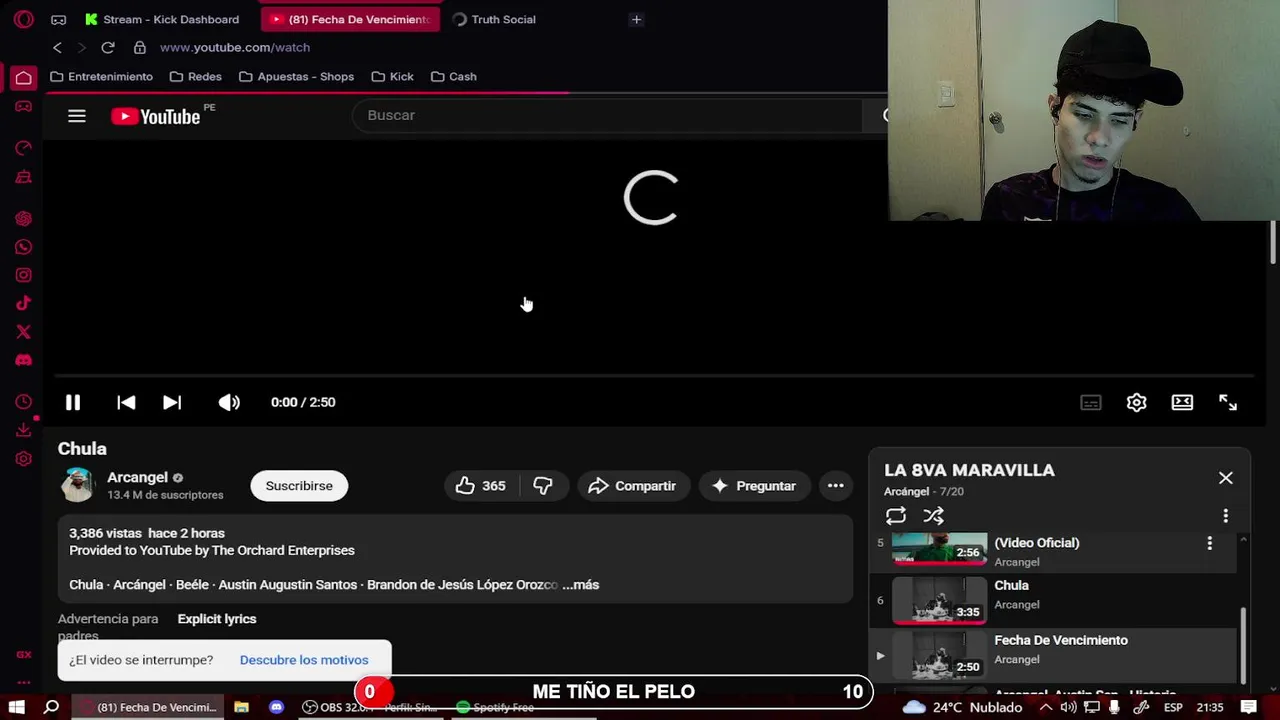Image resolution: width=1280 pixels, height=720 pixels.
Task: Click the sidebar Home icon
Action: pos(24,77)
